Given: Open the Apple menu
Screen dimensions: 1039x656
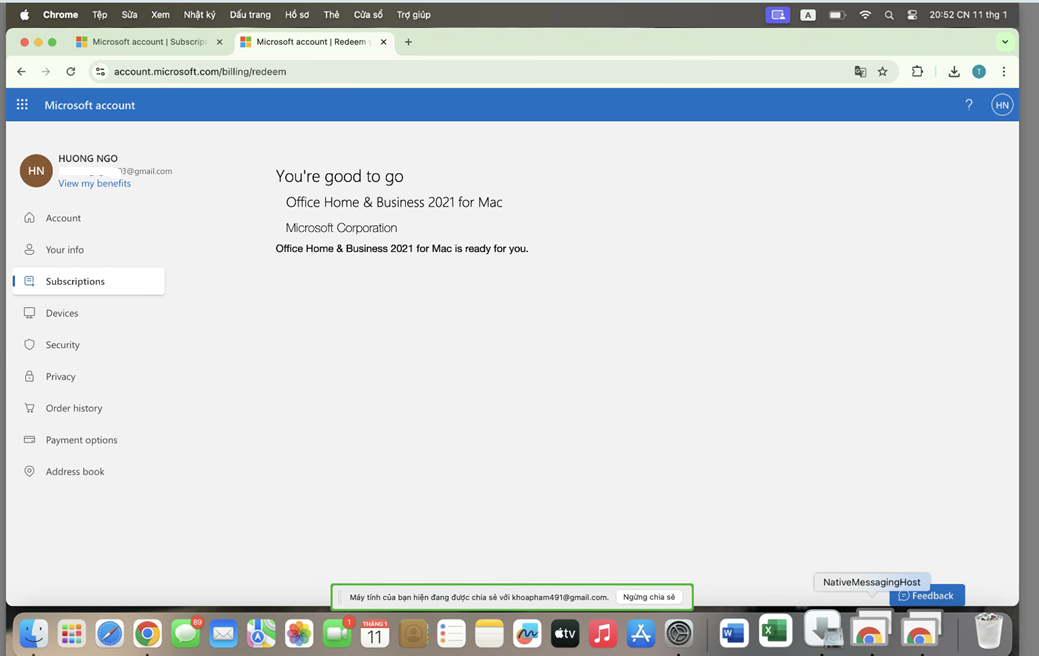Looking at the screenshot, I should click(x=25, y=15).
